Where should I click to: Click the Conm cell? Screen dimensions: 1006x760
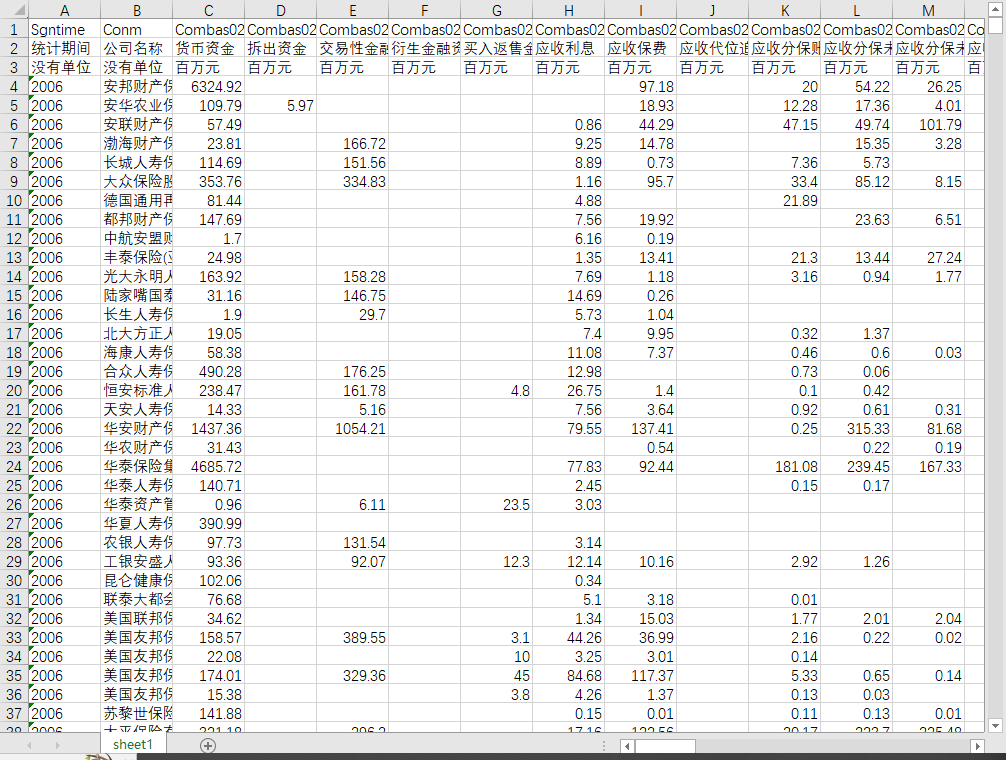(137, 30)
